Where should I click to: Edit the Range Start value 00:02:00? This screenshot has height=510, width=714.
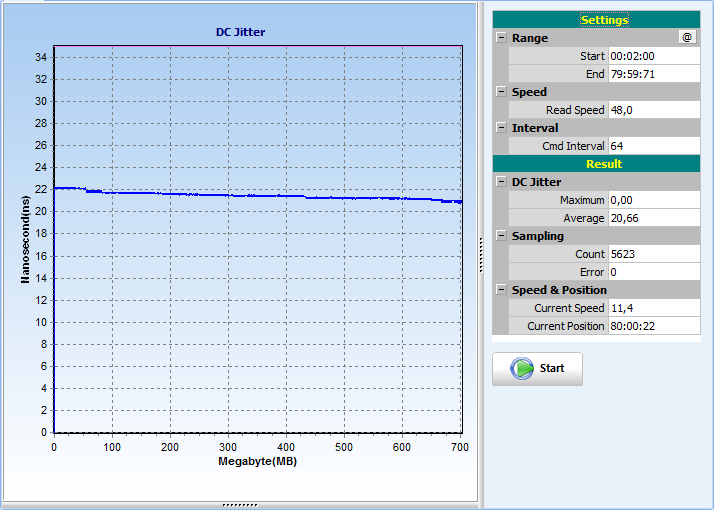pos(654,56)
